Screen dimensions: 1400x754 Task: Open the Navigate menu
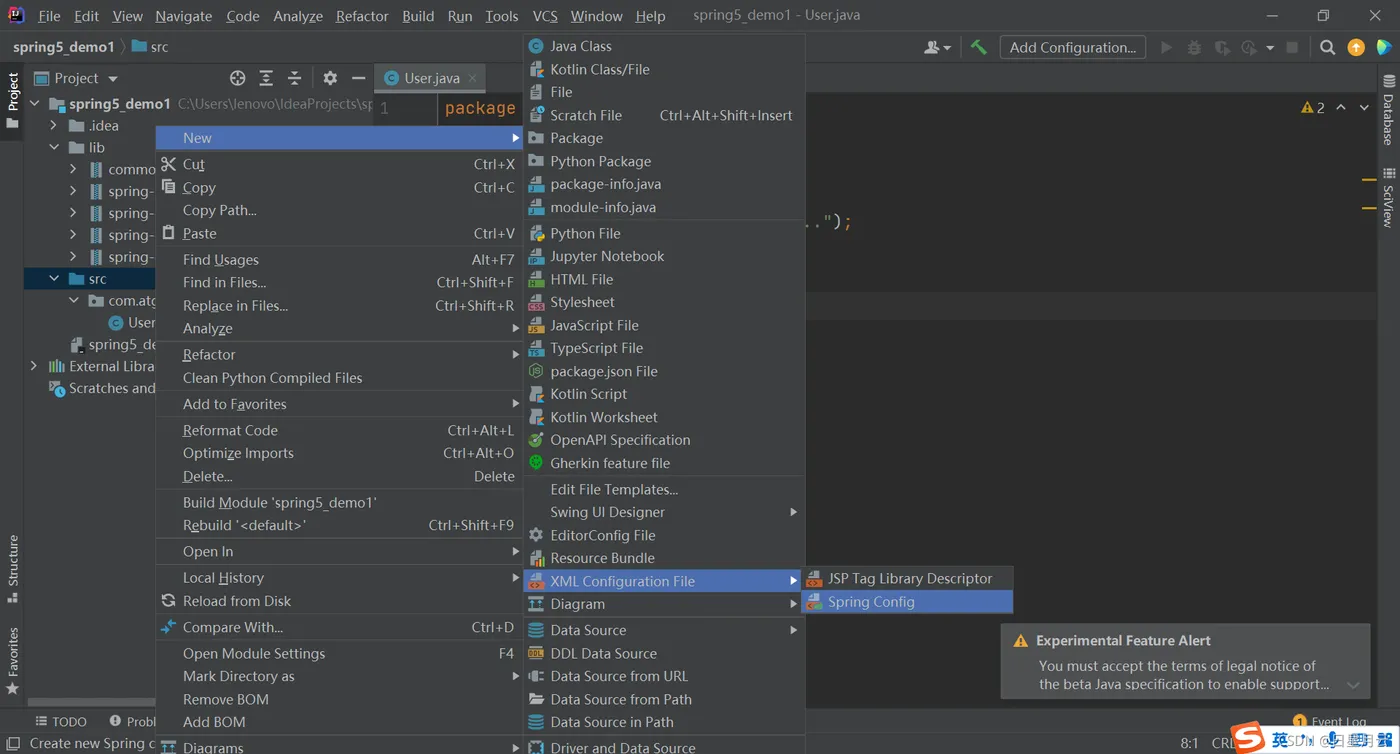click(x=184, y=16)
